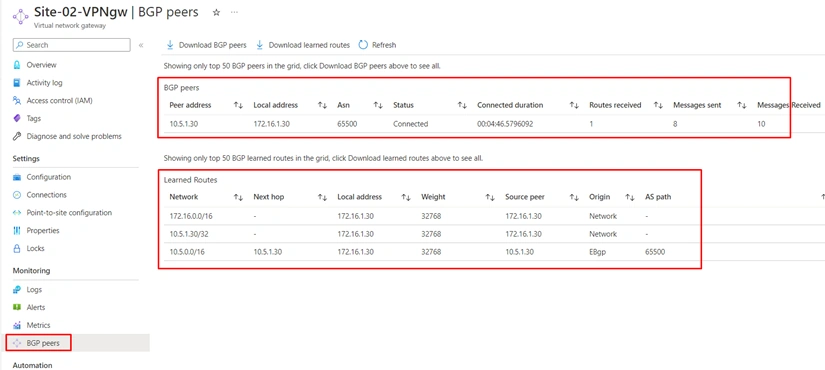825x370 pixels.
Task: Click the Messages Received column header
Action: click(789, 105)
